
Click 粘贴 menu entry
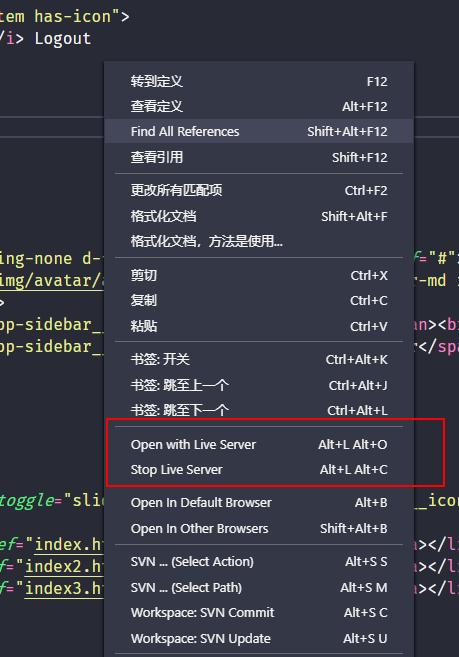point(259,326)
